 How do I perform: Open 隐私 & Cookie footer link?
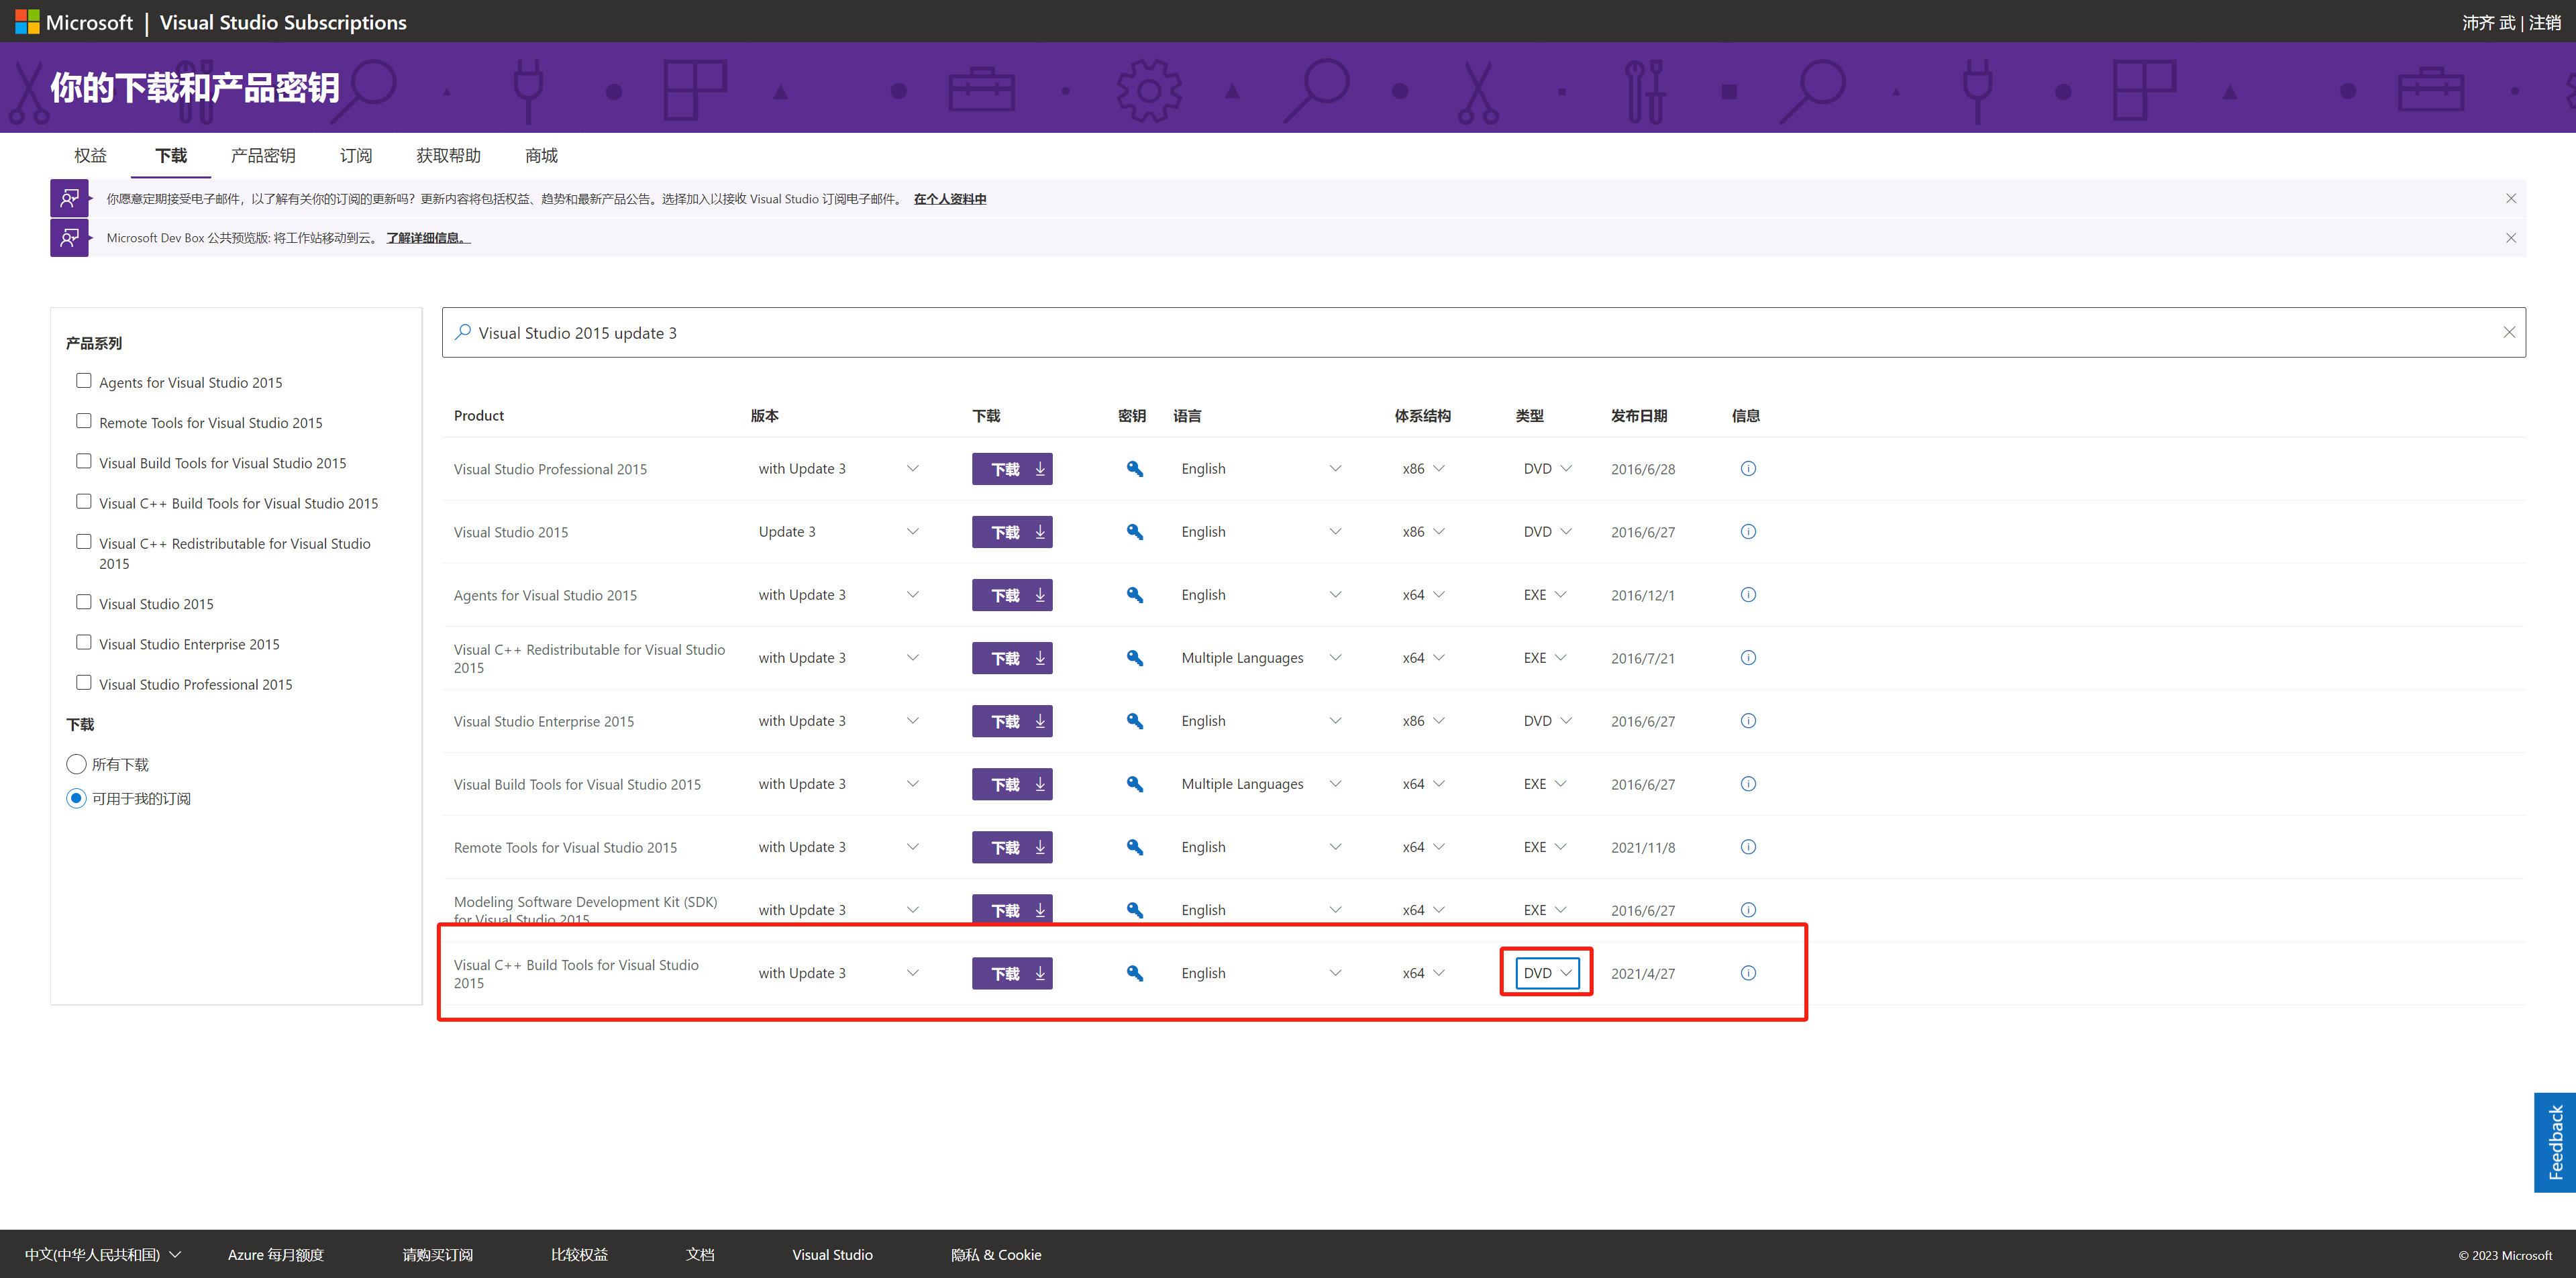pos(996,1255)
